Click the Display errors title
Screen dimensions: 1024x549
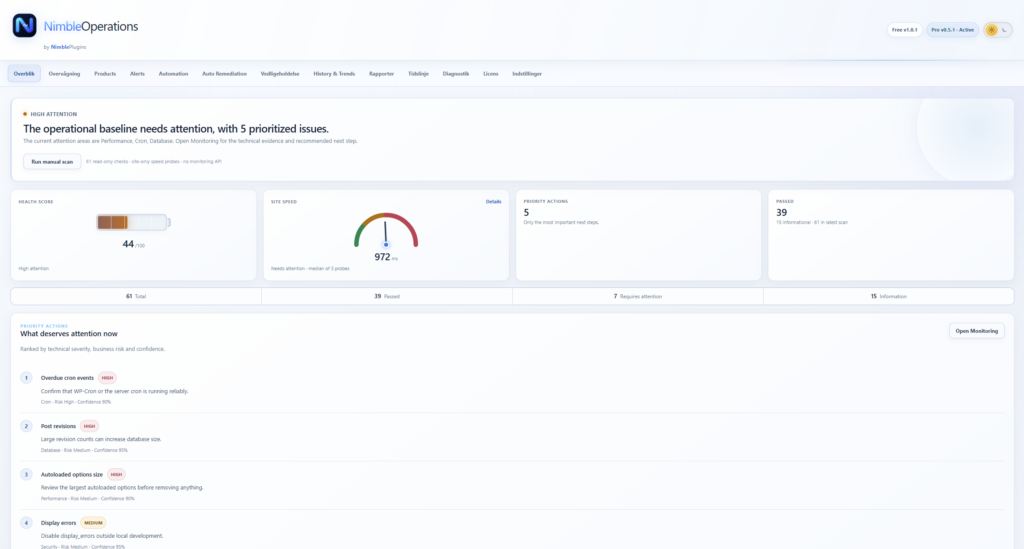[58, 523]
